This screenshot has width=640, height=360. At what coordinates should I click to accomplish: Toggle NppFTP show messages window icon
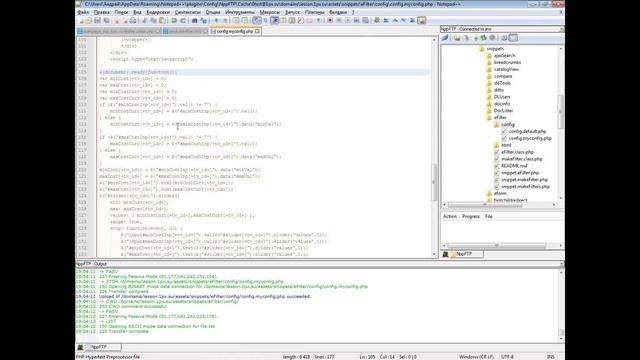[513, 38]
